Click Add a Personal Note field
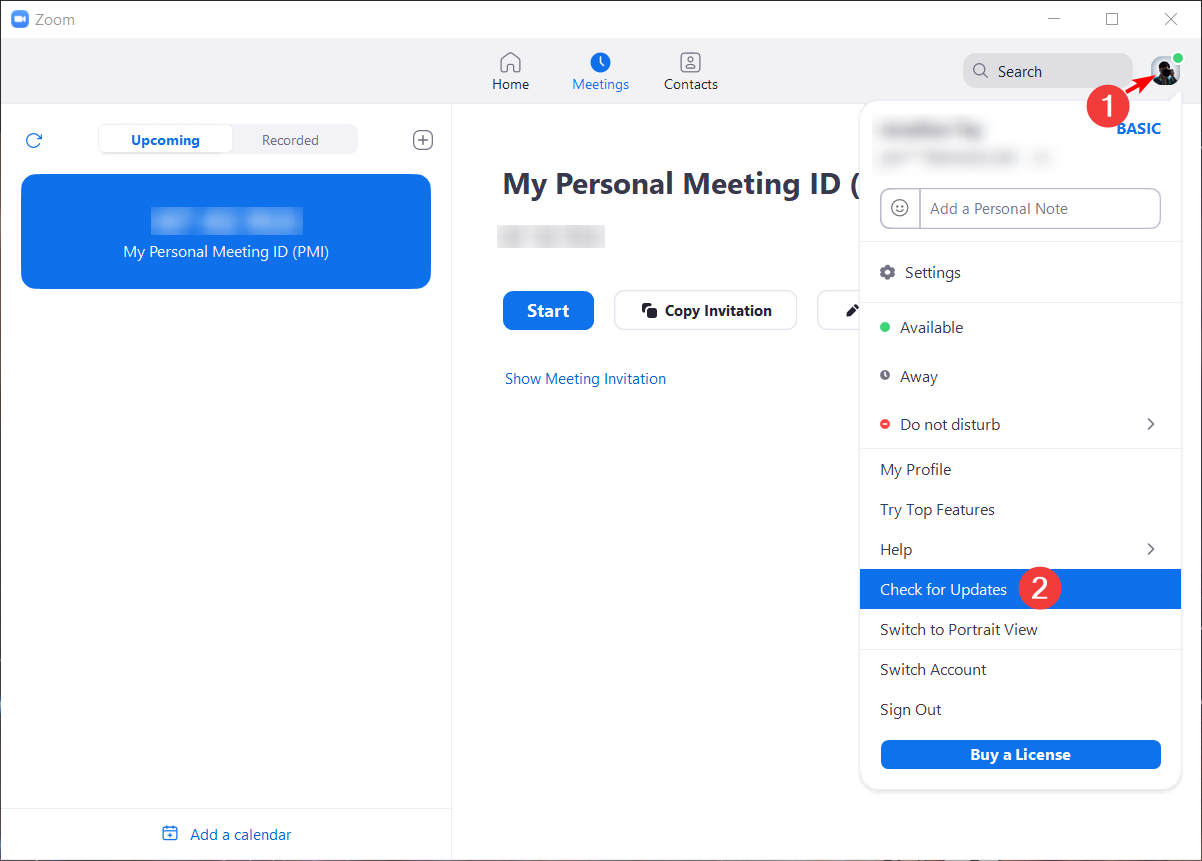The image size is (1202, 861). click(1039, 208)
